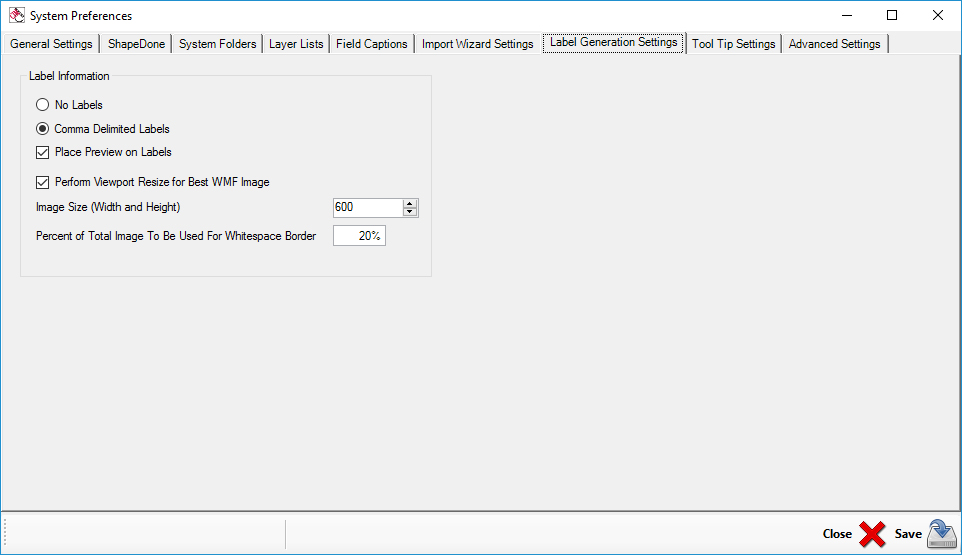The height and width of the screenshot is (555, 962).
Task: Increase Image Size with the up arrow
Action: point(410,204)
